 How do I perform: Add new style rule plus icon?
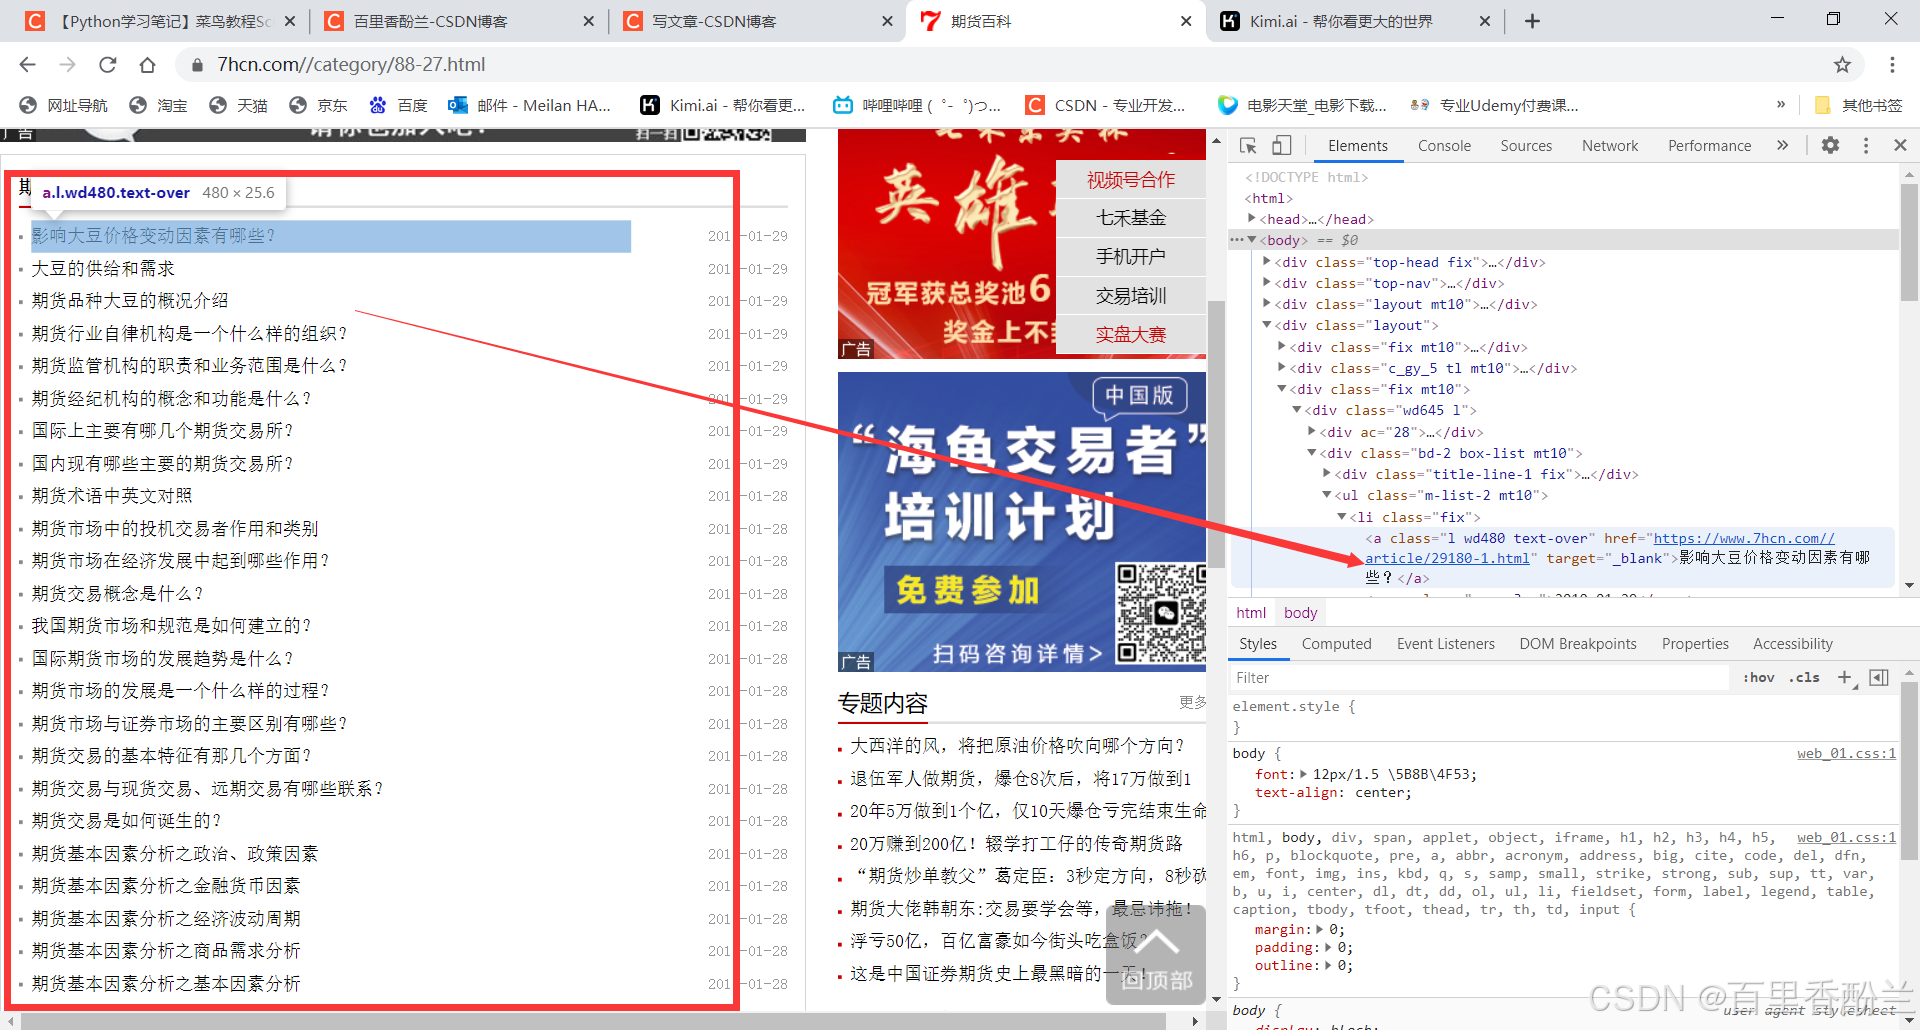tap(1845, 678)
